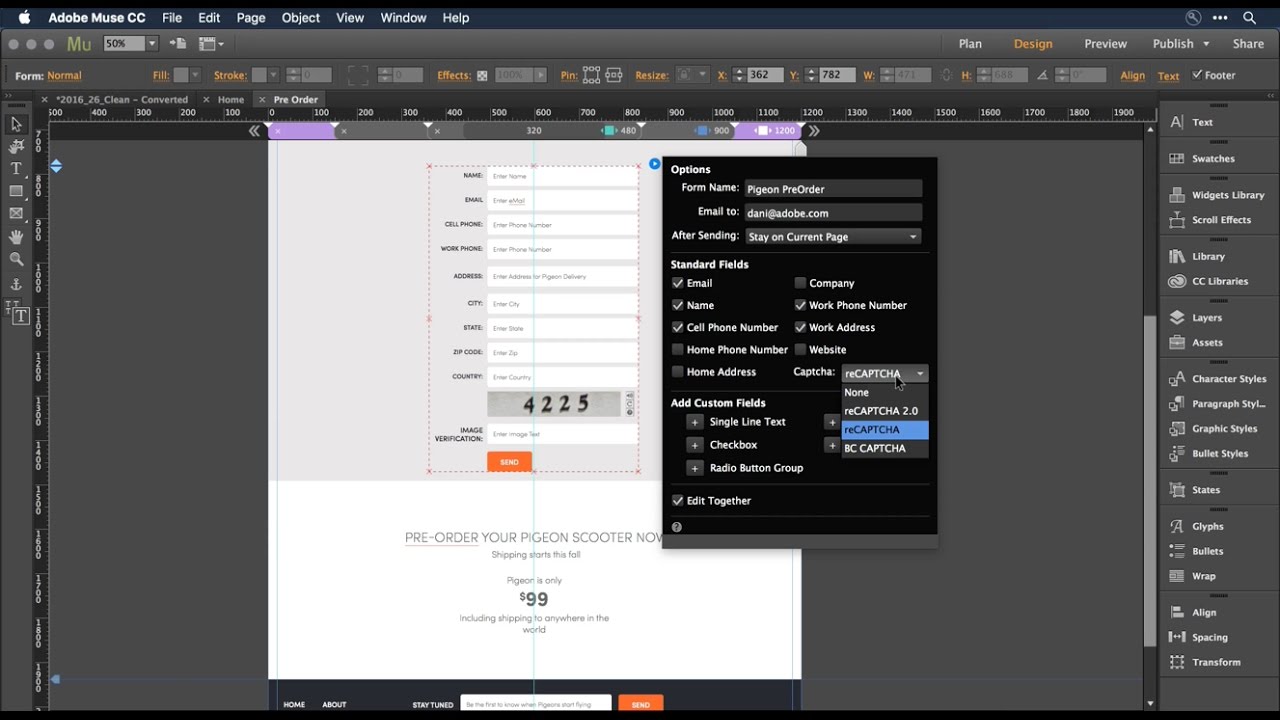Open the Transform panel
The image size is (1280, 720).
click(x=1206, y=662)
